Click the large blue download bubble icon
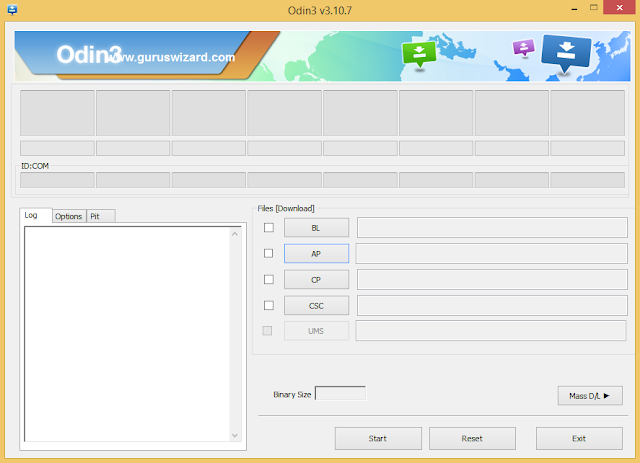The width and height of the screenshot is (640, 463). [566, 53]
